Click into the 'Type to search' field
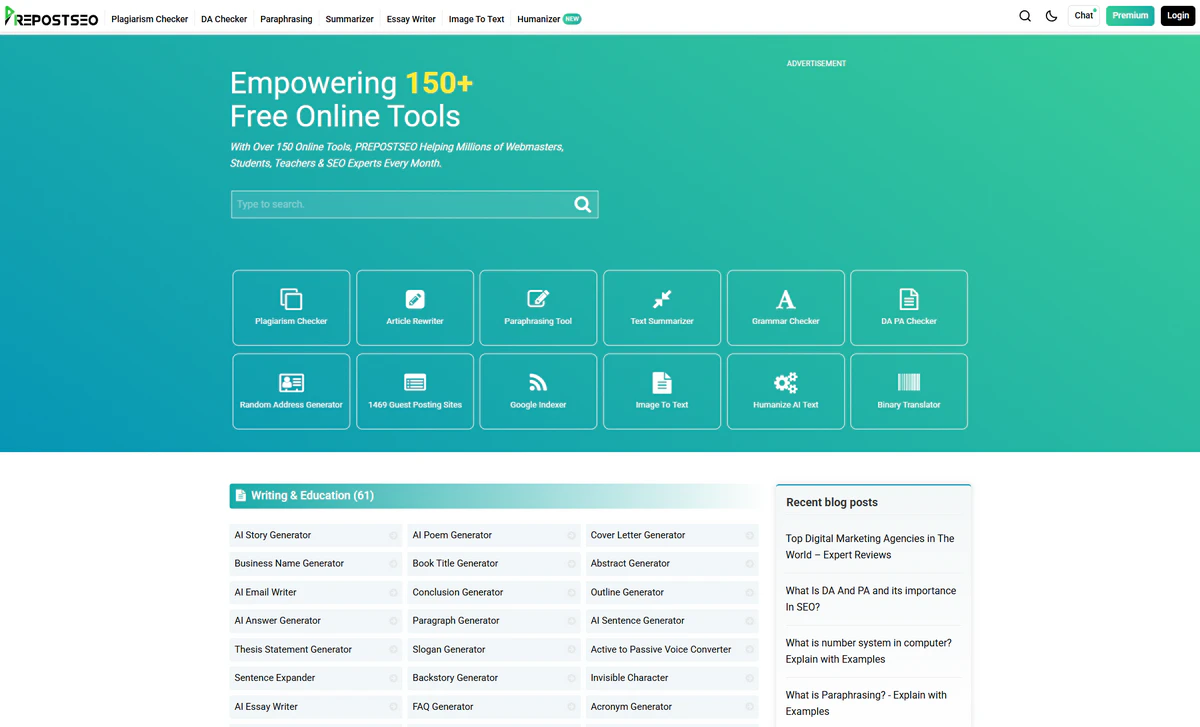This screenshot has height=727, width=1200. tap(400, 204)
